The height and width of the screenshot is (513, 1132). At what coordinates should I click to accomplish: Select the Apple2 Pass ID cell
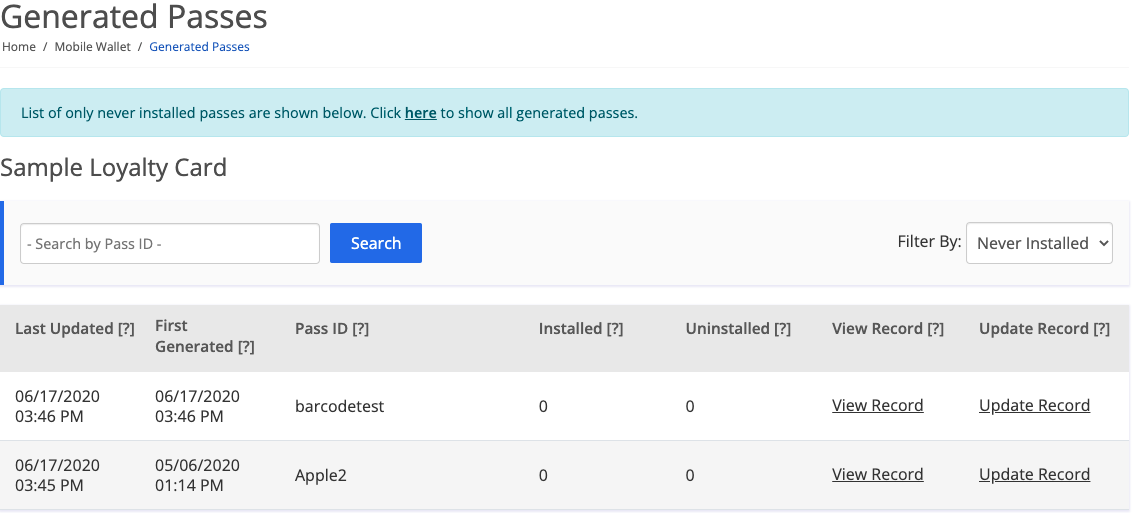(x=320, y=476)
